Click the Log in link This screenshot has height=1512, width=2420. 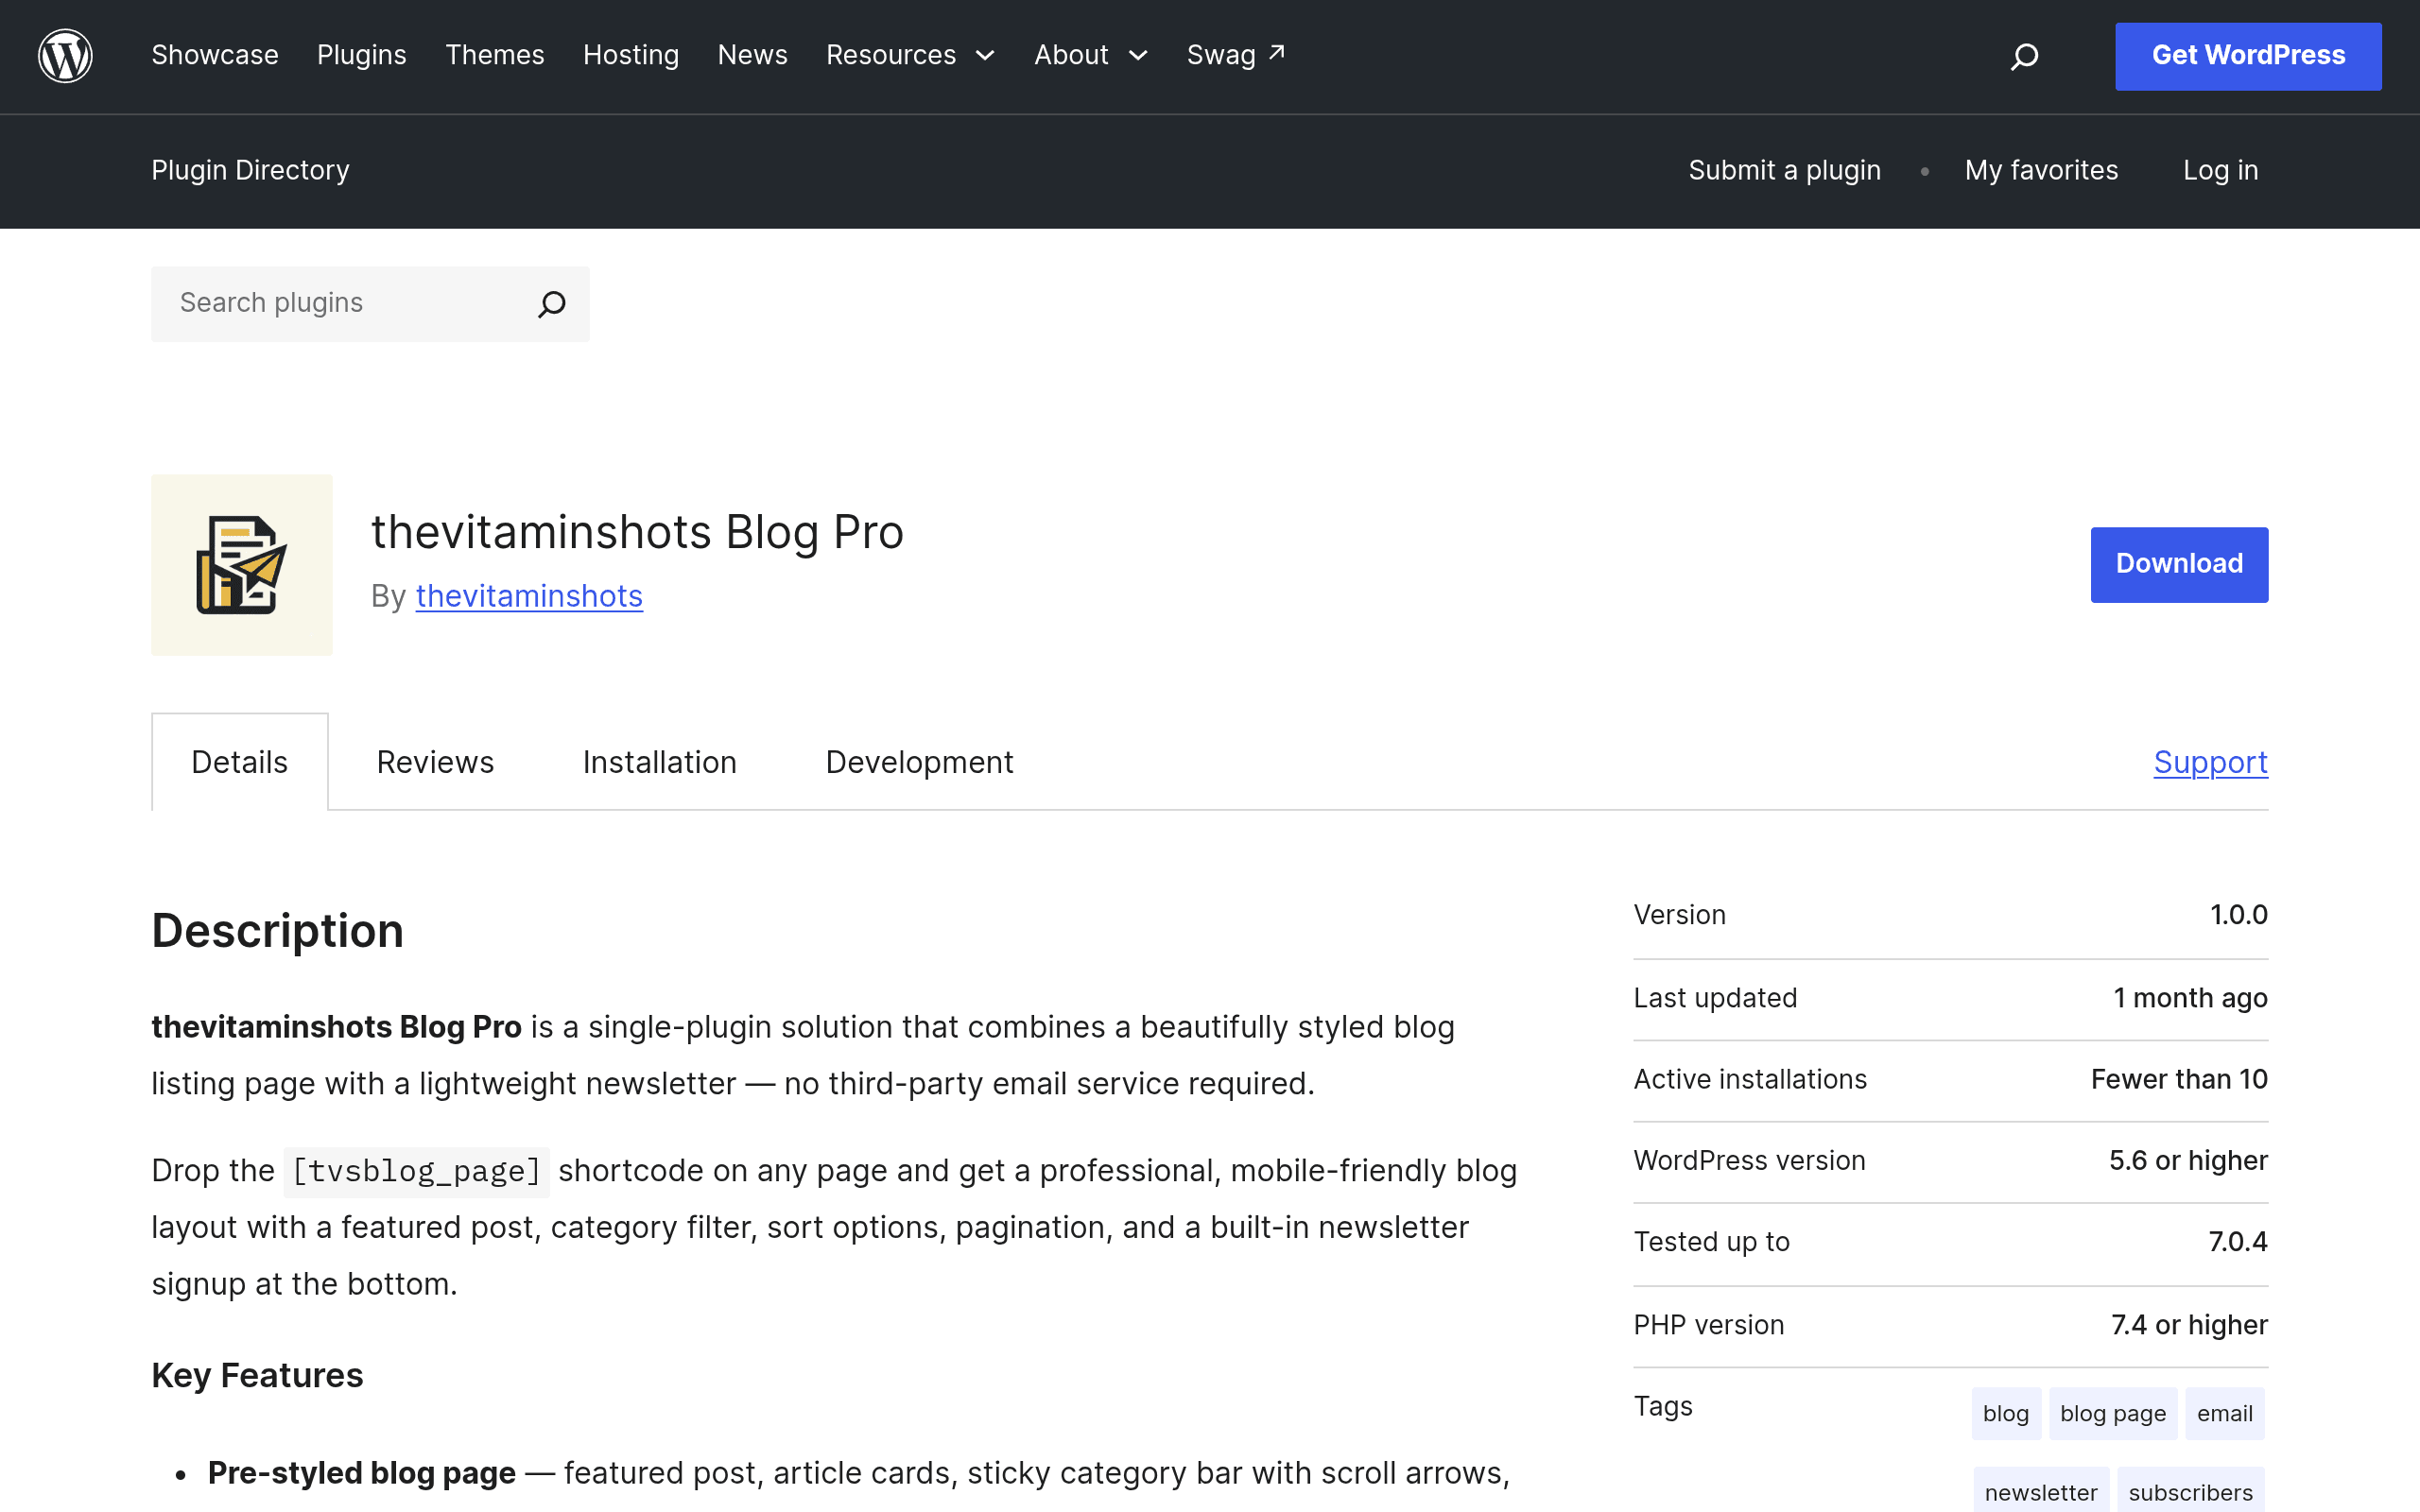[2221, 170]
